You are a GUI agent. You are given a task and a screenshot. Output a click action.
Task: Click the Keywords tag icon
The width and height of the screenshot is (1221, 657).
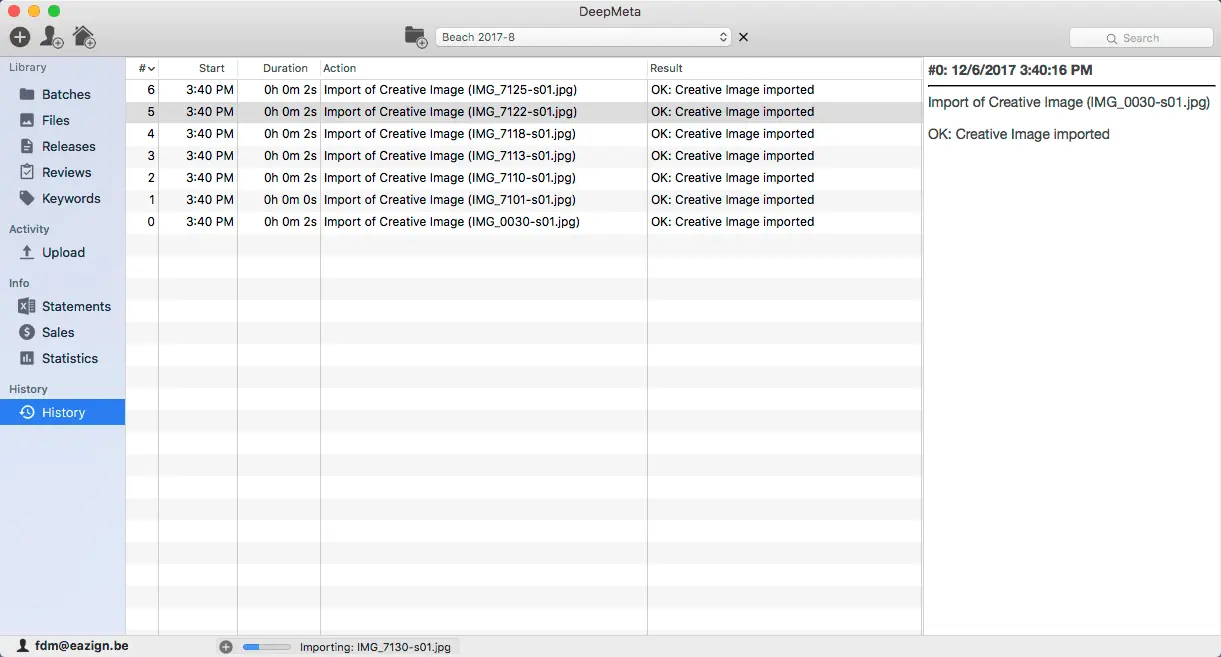tap(27, 198)
